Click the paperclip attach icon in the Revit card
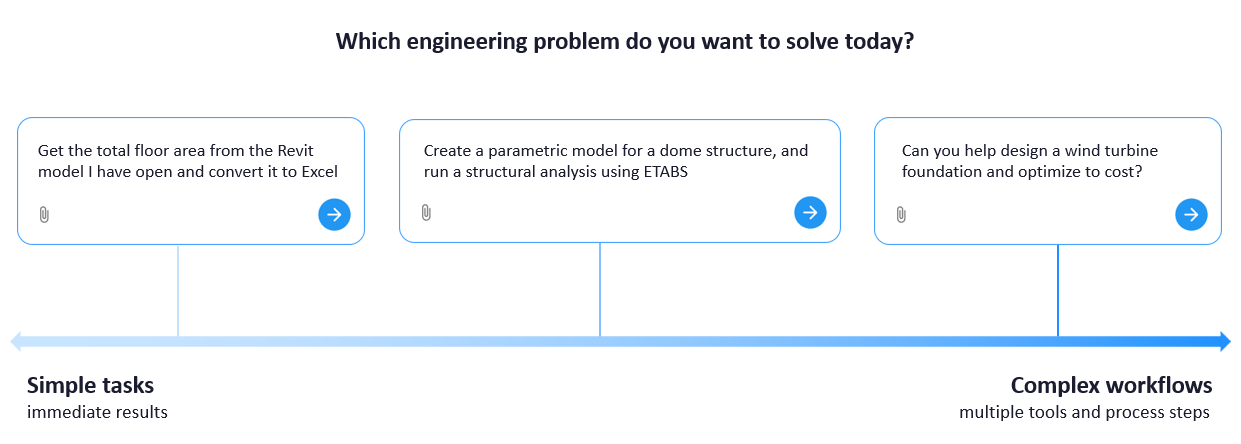1241x444 pixels. (44, 214)
